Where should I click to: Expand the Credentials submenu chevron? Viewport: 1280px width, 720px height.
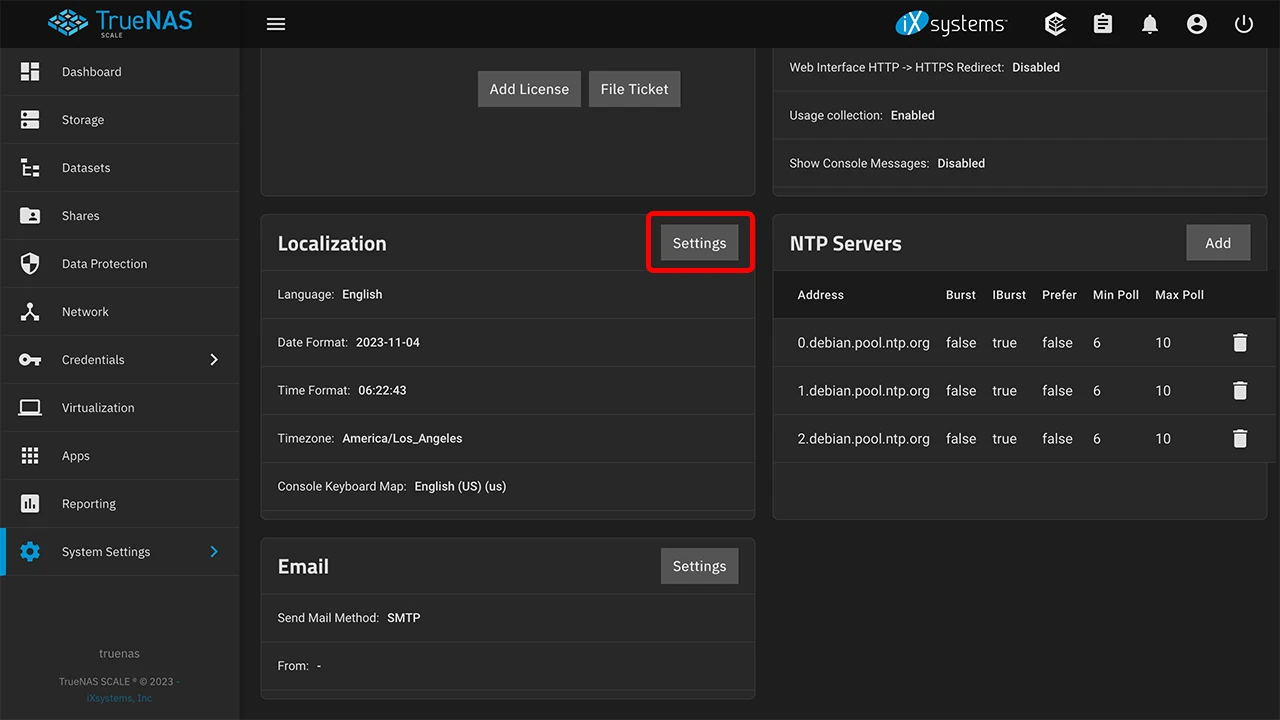pos(213,360)
